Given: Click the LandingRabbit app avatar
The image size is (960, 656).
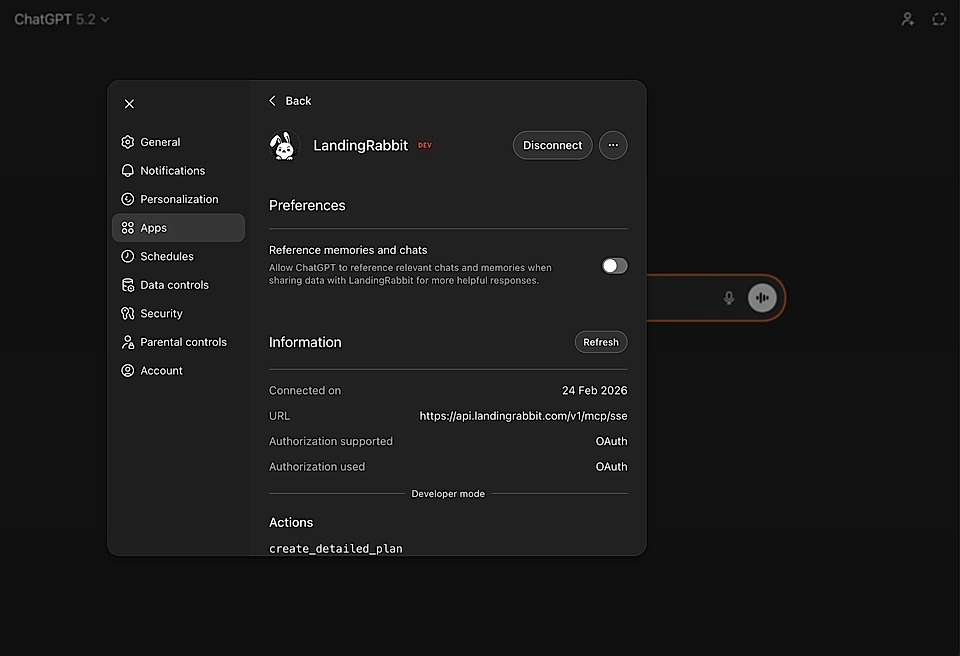Looking at the screenshot, I should (284, 145).
